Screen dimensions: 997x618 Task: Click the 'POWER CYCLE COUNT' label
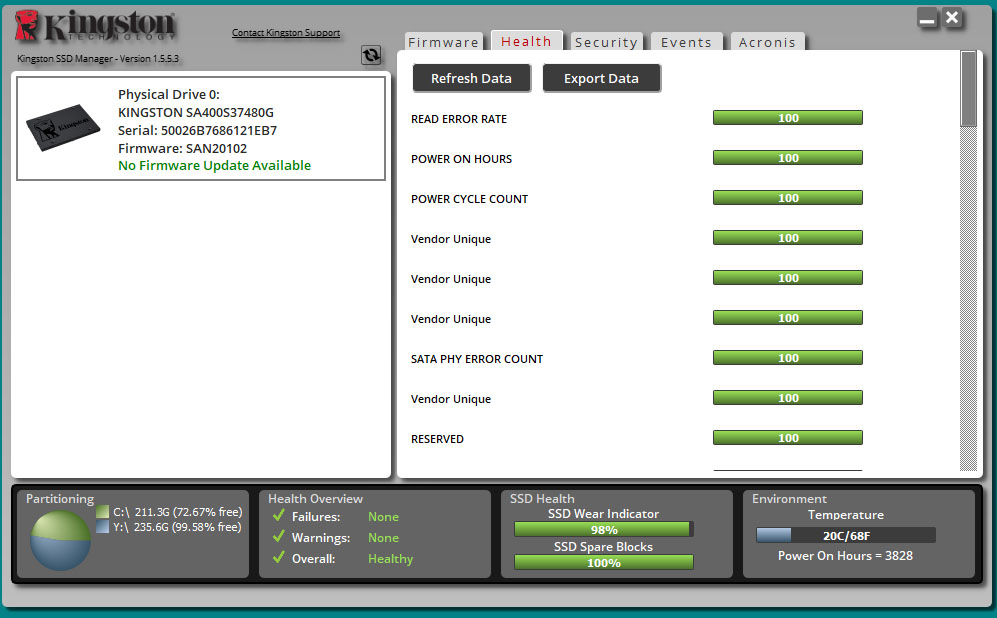click(x=469, y=199)
